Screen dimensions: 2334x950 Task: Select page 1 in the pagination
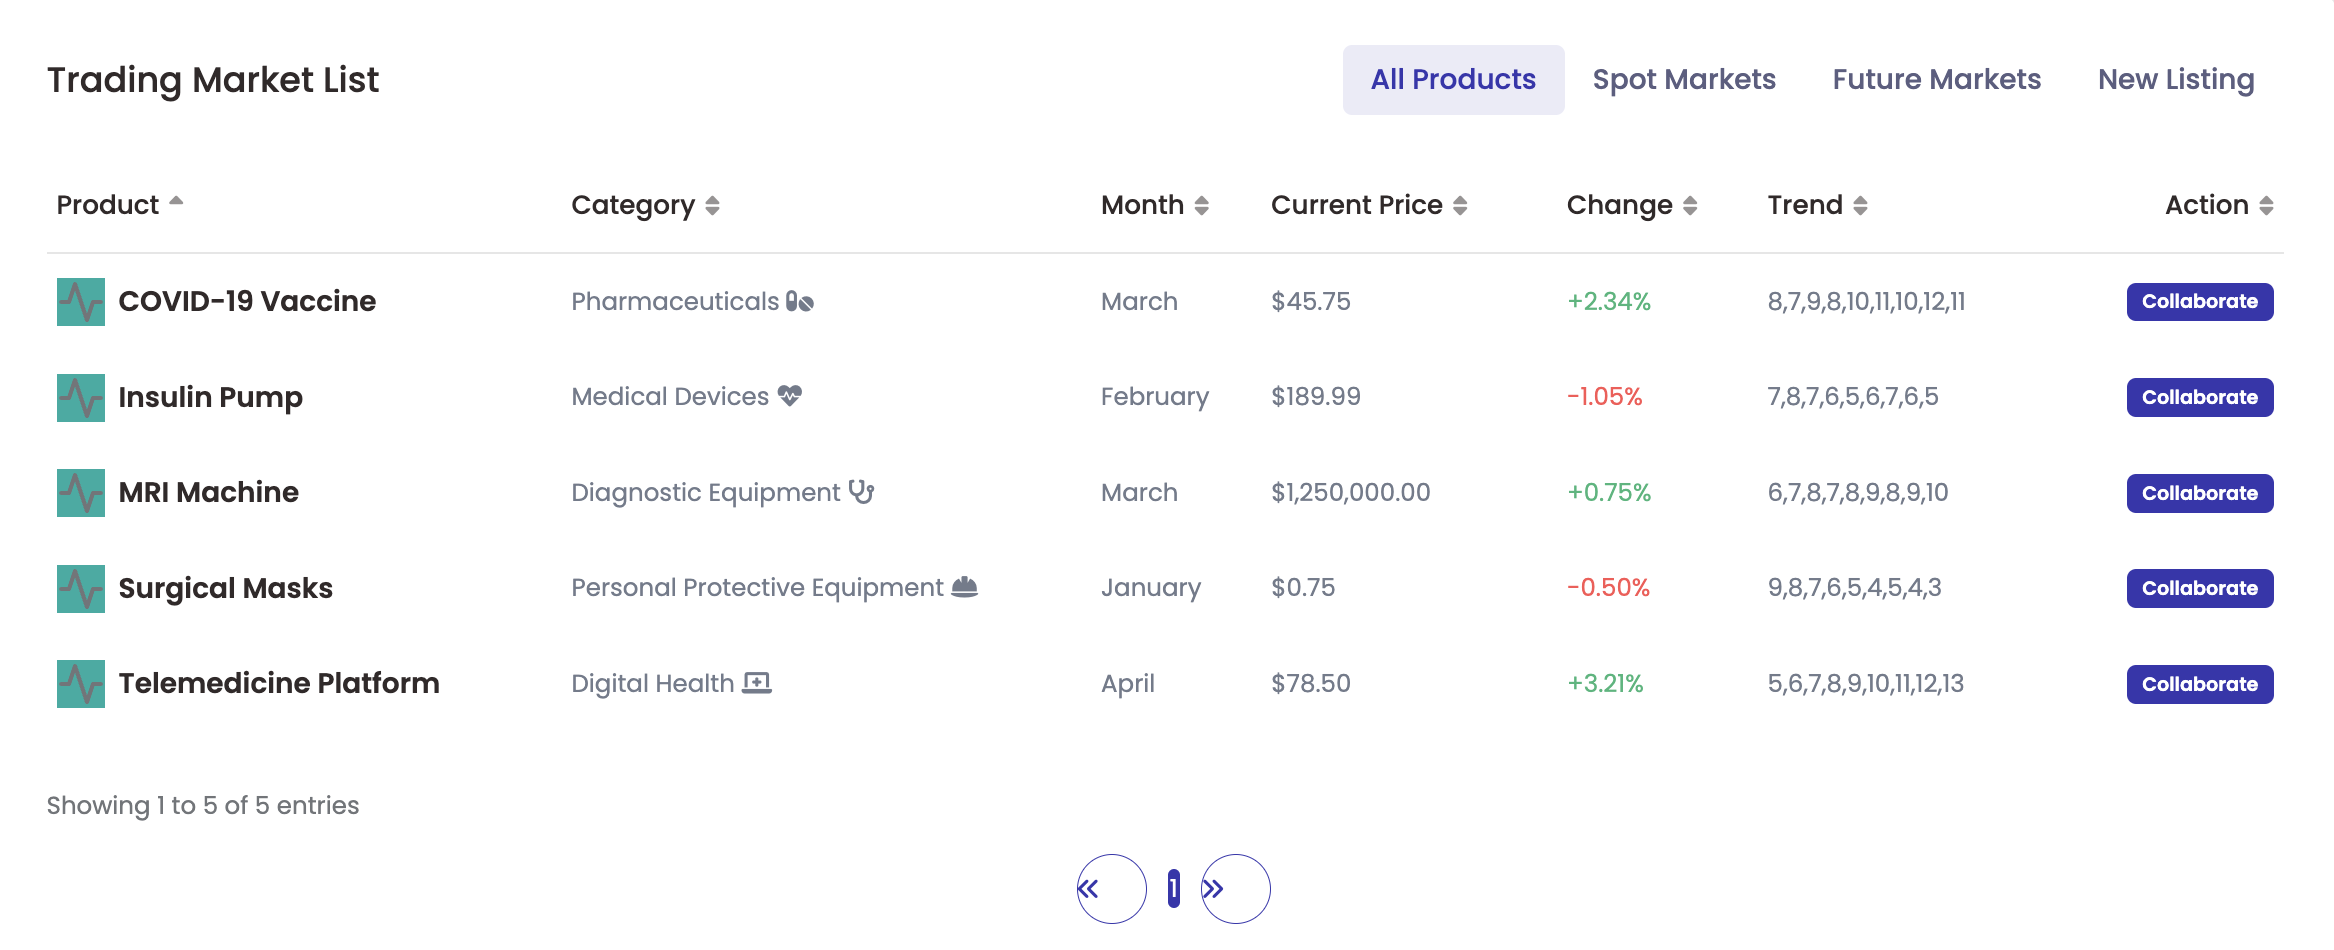[1173, 888]
